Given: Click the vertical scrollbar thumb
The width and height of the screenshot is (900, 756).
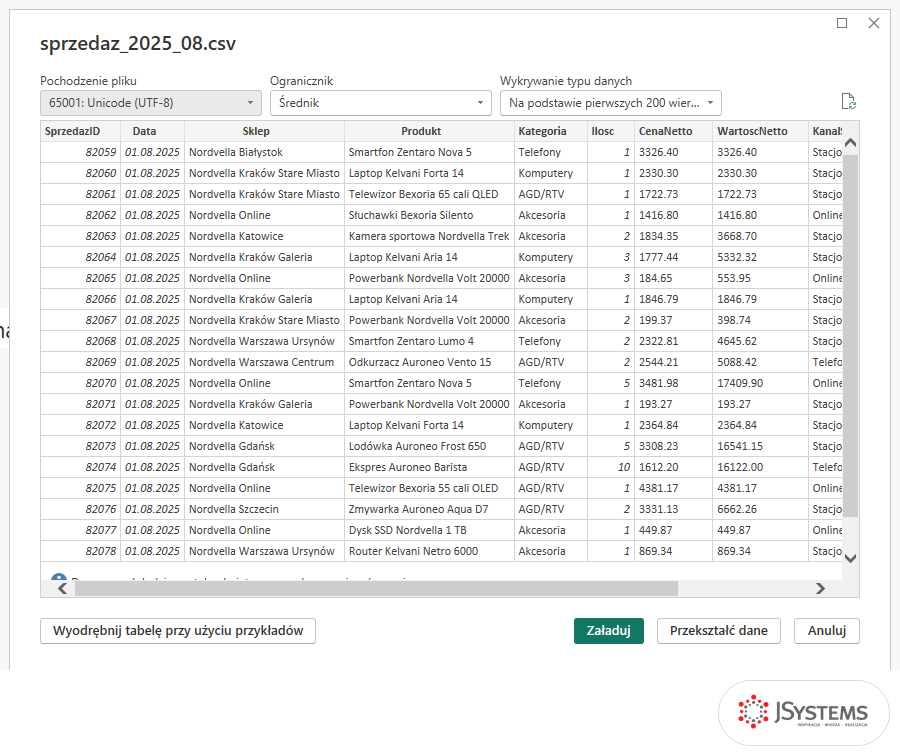Looking at the screenshot, I should pyautogui.click(x=851, y=336).
